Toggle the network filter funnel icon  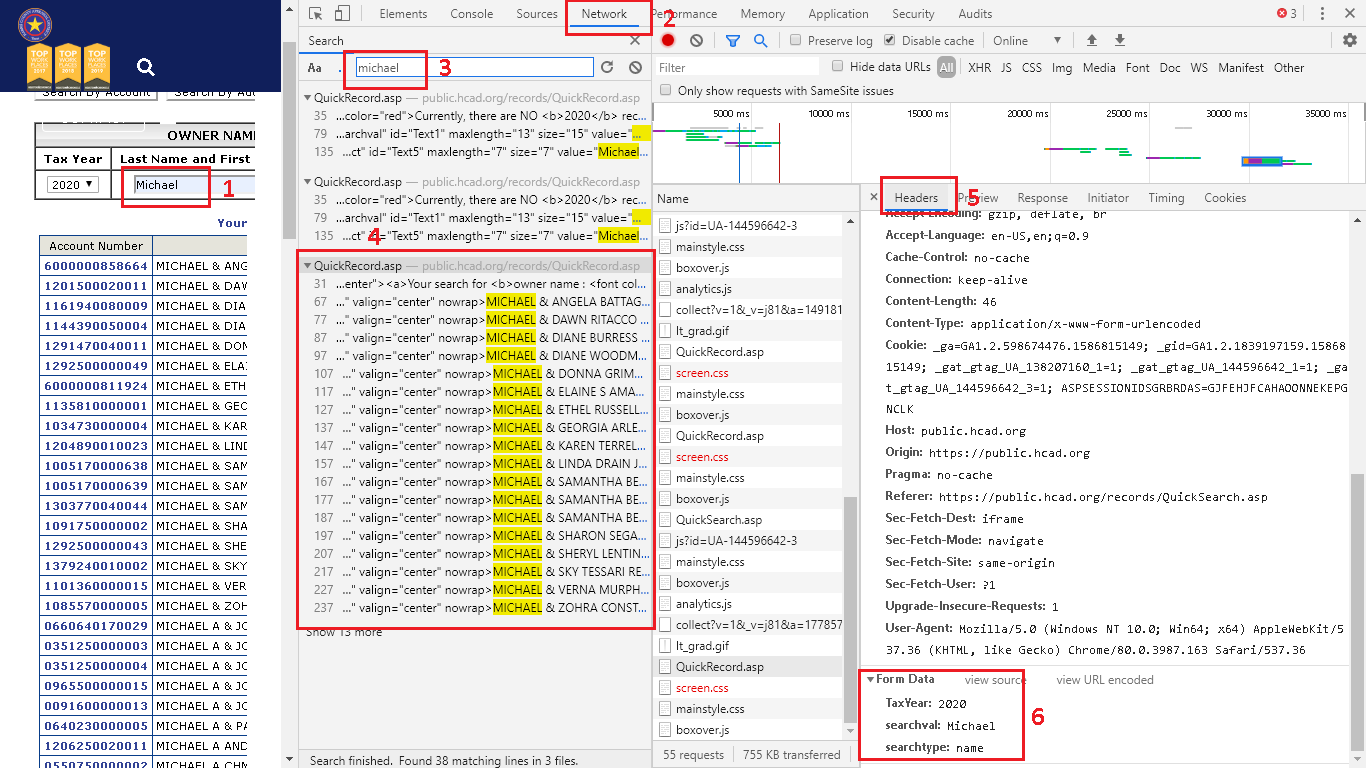[733, 41]
